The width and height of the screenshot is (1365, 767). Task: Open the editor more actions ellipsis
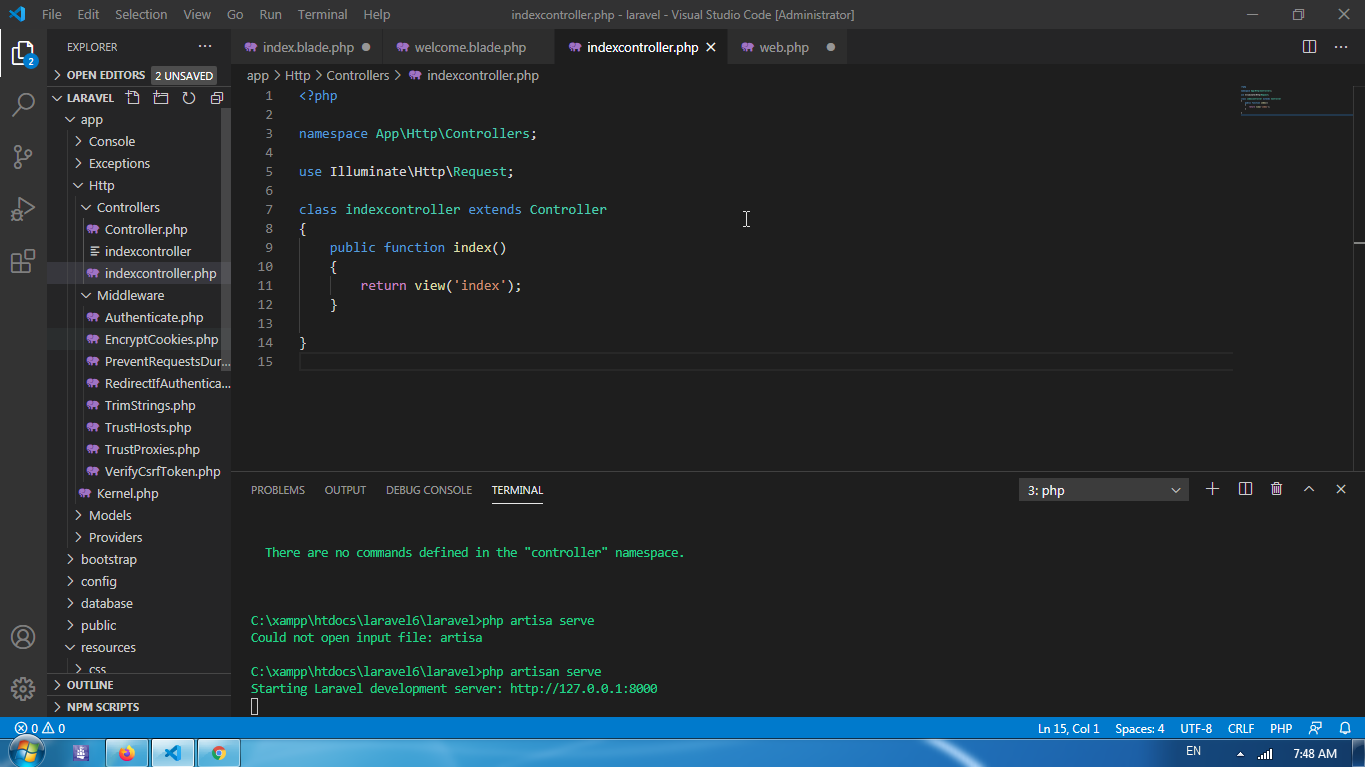(1341, 47)
